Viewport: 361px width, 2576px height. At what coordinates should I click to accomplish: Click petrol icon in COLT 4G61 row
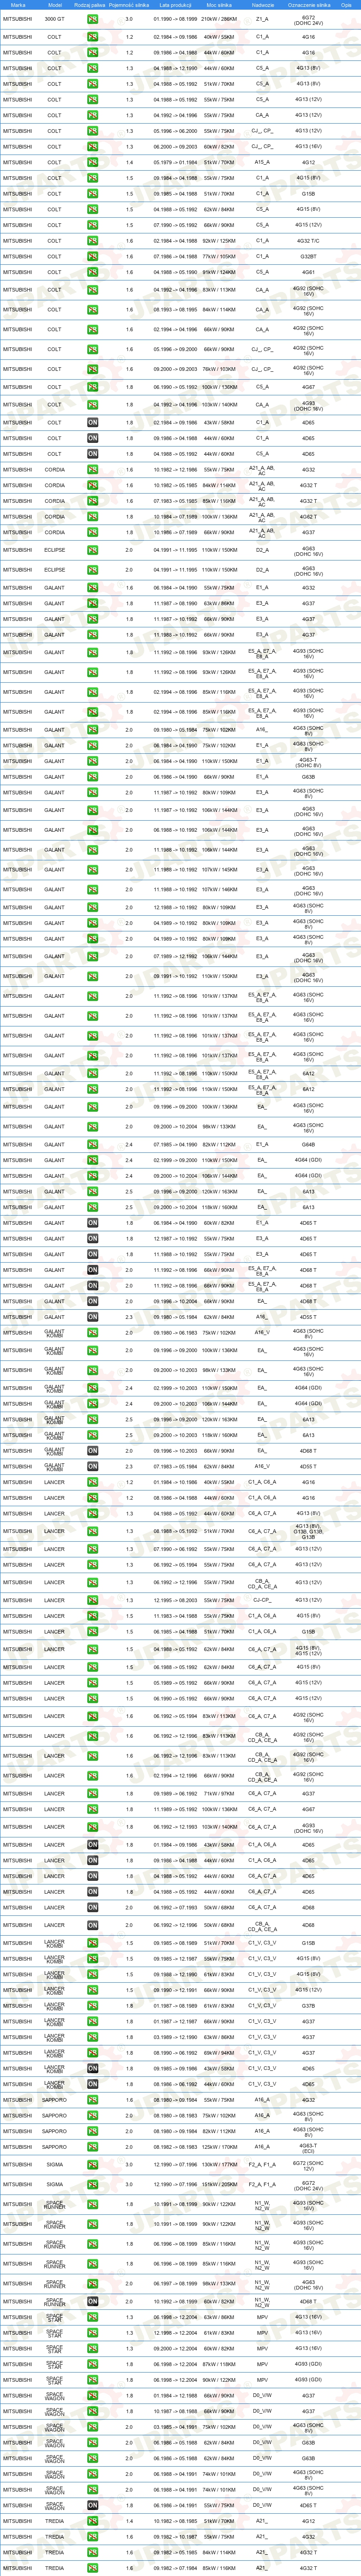click(92, 272)
